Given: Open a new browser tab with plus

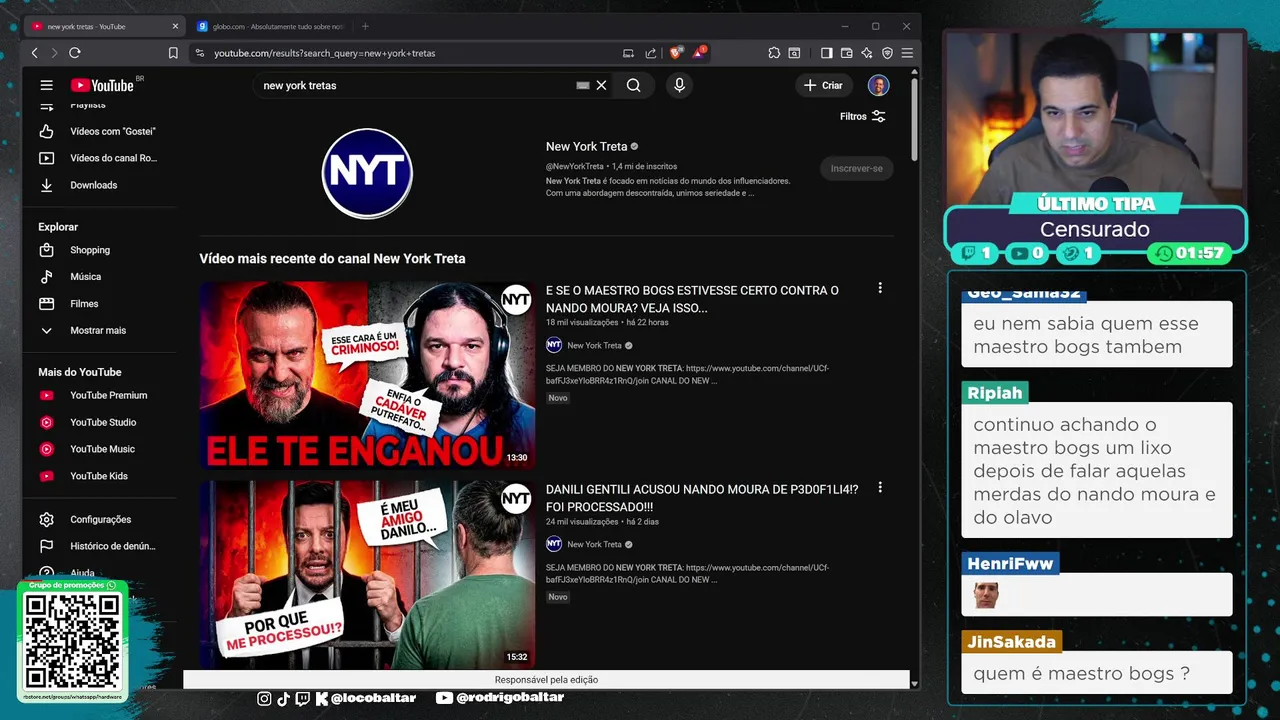Looking at the screenshot, I should point(365,26).
